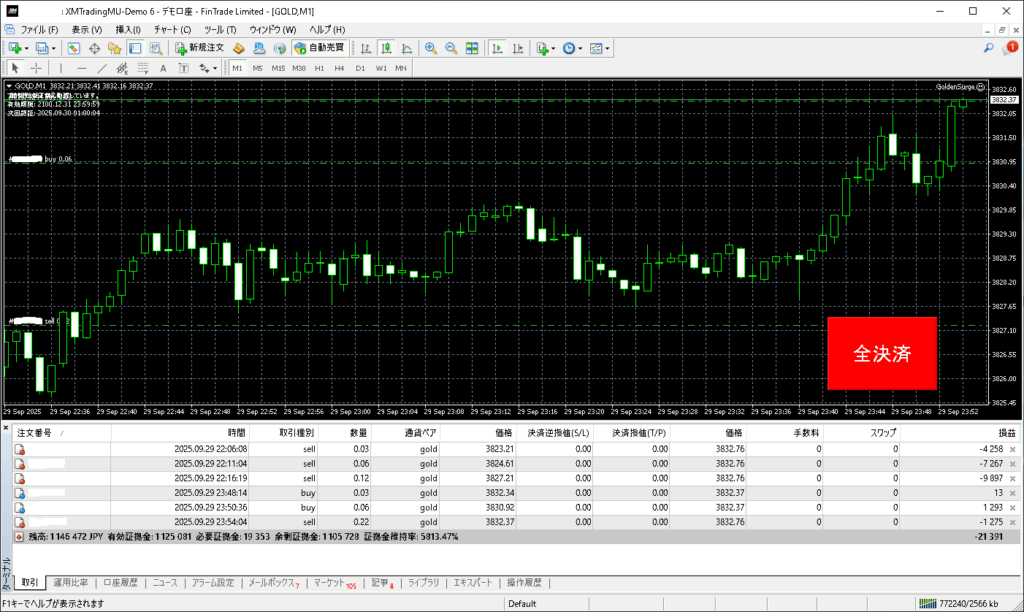Image resolution: width=1024 pixels, height=612 pixels.
Task: Open the chart templates dropdown arrow
Action: point(608,47)
